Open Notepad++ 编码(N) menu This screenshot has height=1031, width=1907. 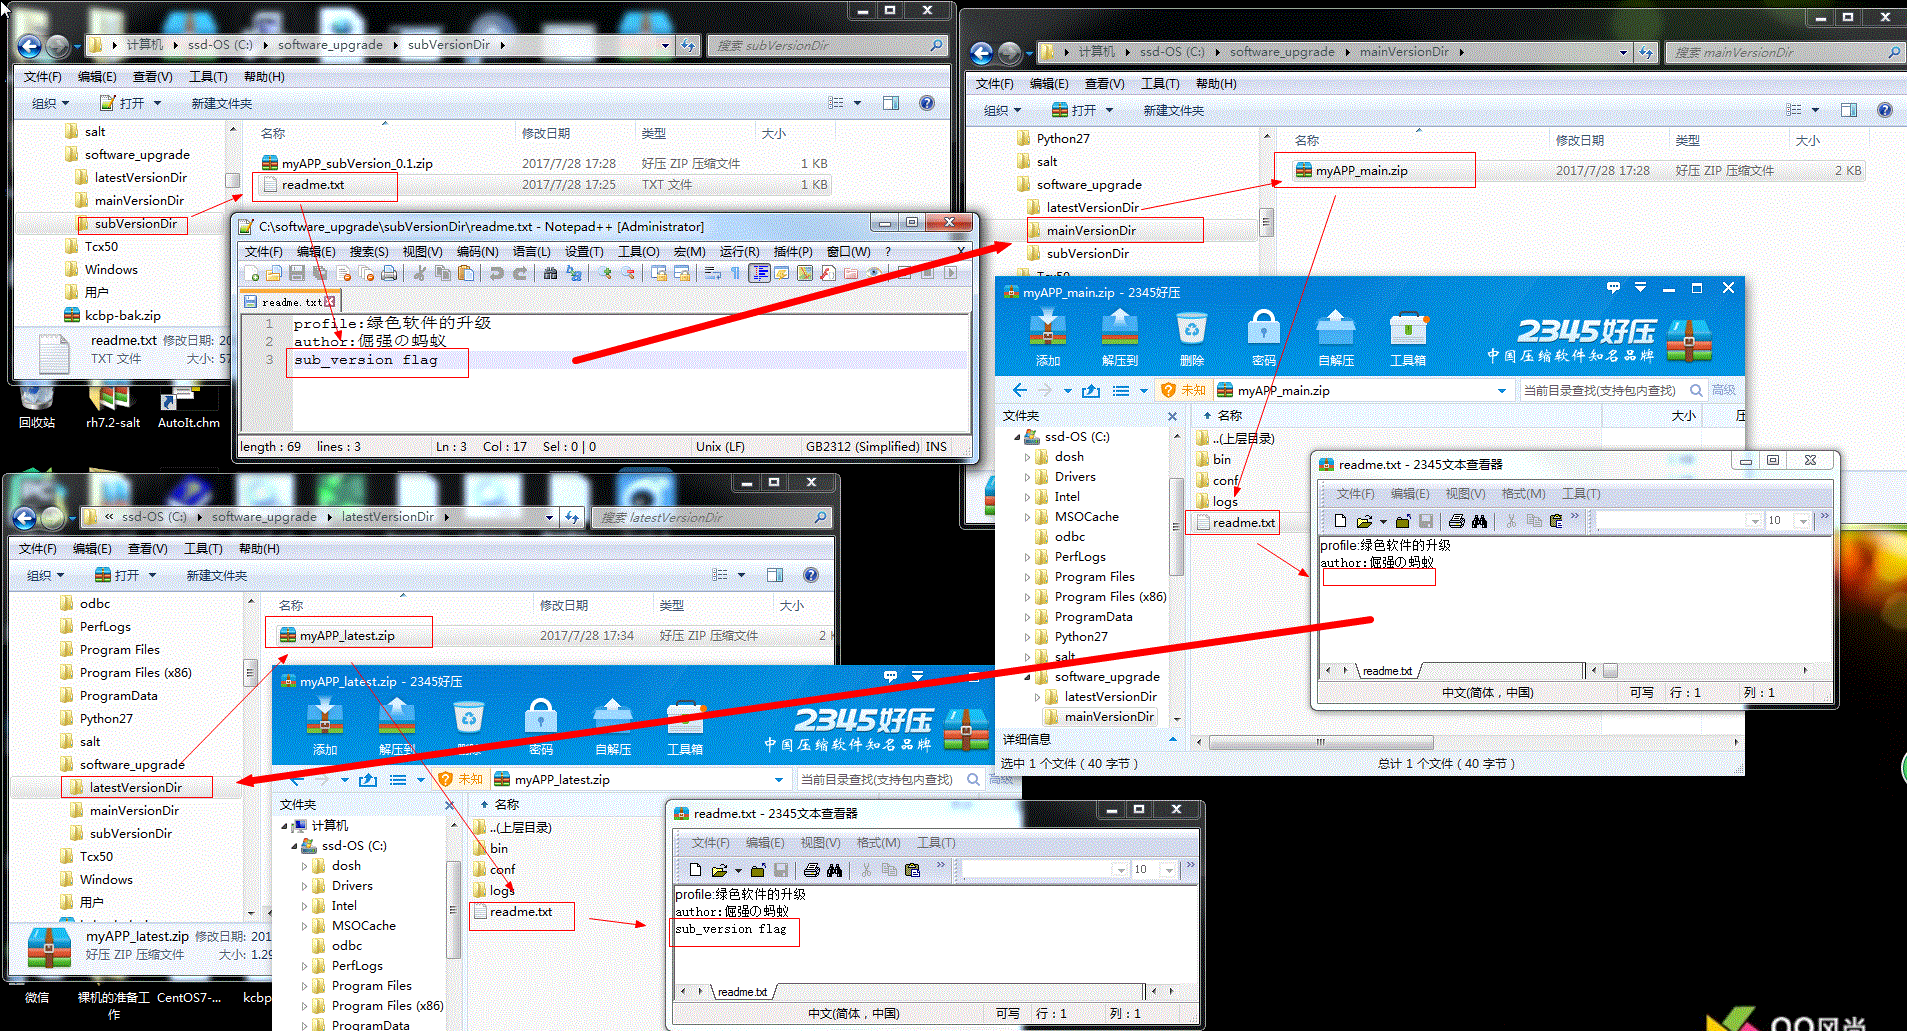pyautogui.click(x=477, y=251)
